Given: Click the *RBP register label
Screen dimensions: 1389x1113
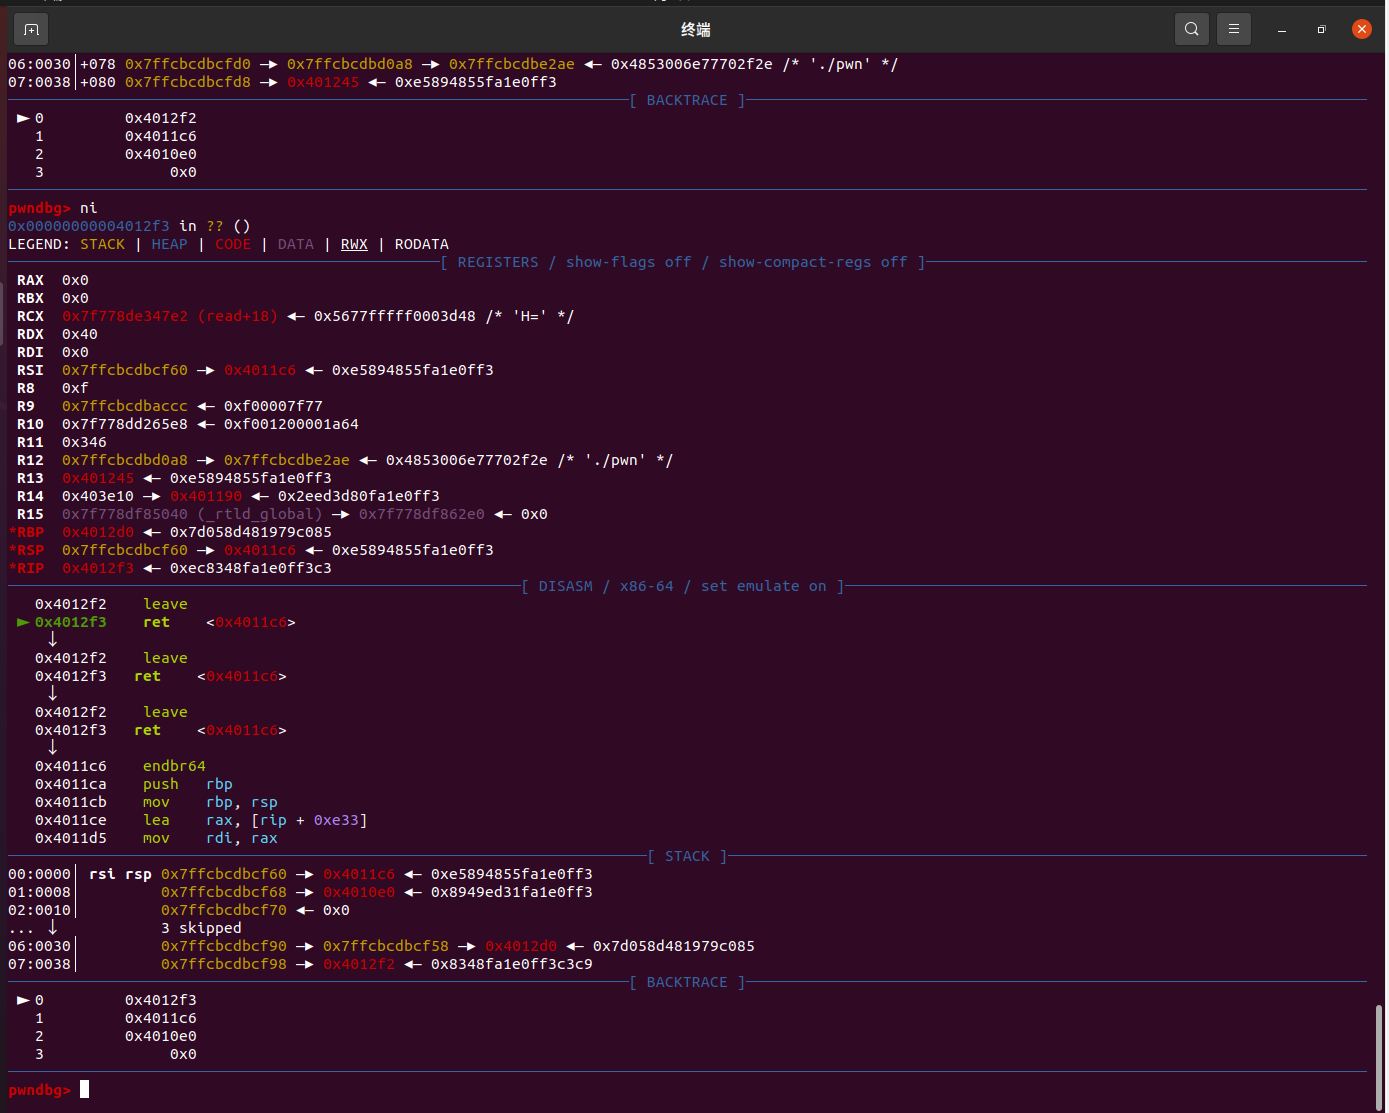Looking at the screenshot, I should click(x=26, y=532).
